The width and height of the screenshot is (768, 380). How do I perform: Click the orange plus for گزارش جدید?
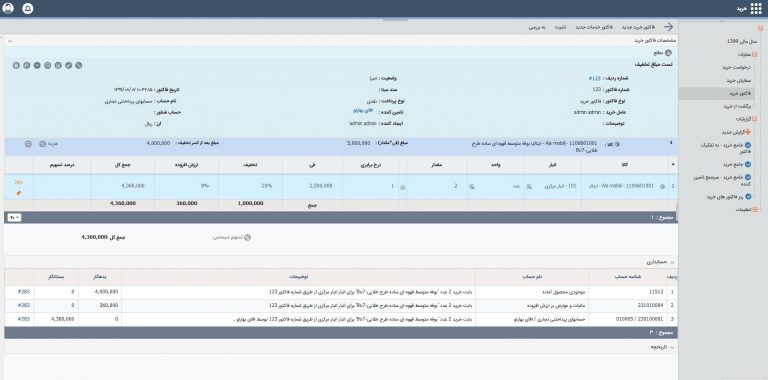[x=747, y=132]
